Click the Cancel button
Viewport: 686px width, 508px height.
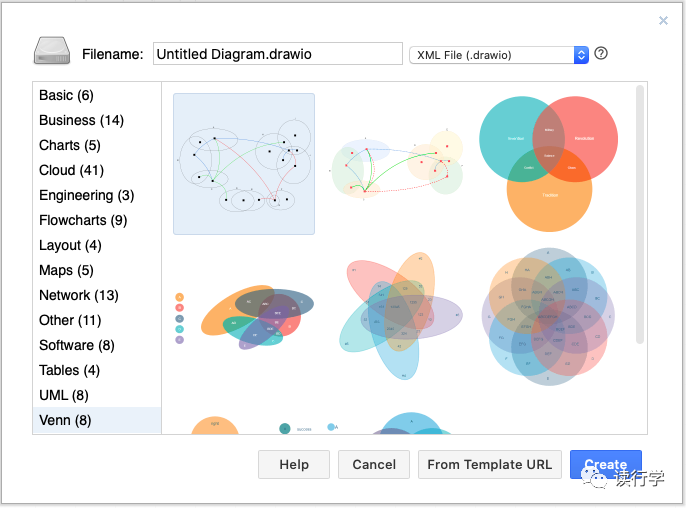374,464
